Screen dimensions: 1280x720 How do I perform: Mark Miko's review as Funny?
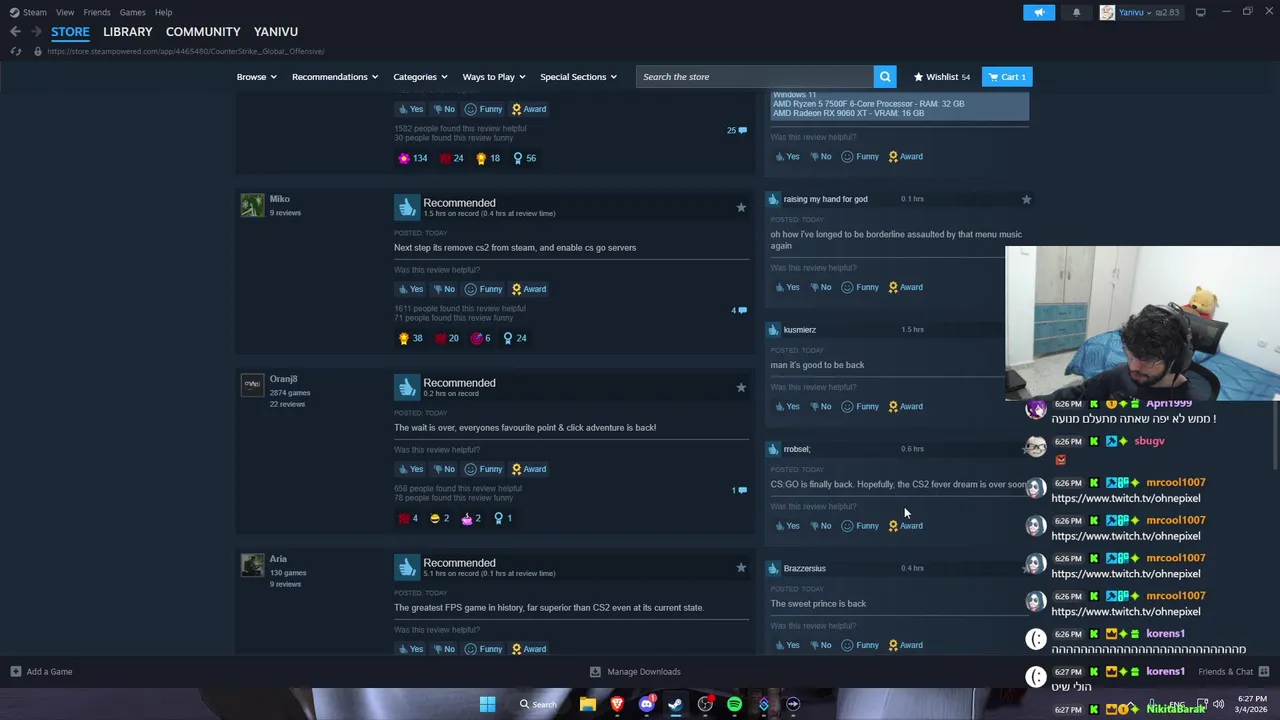click(x=483, y=289)
